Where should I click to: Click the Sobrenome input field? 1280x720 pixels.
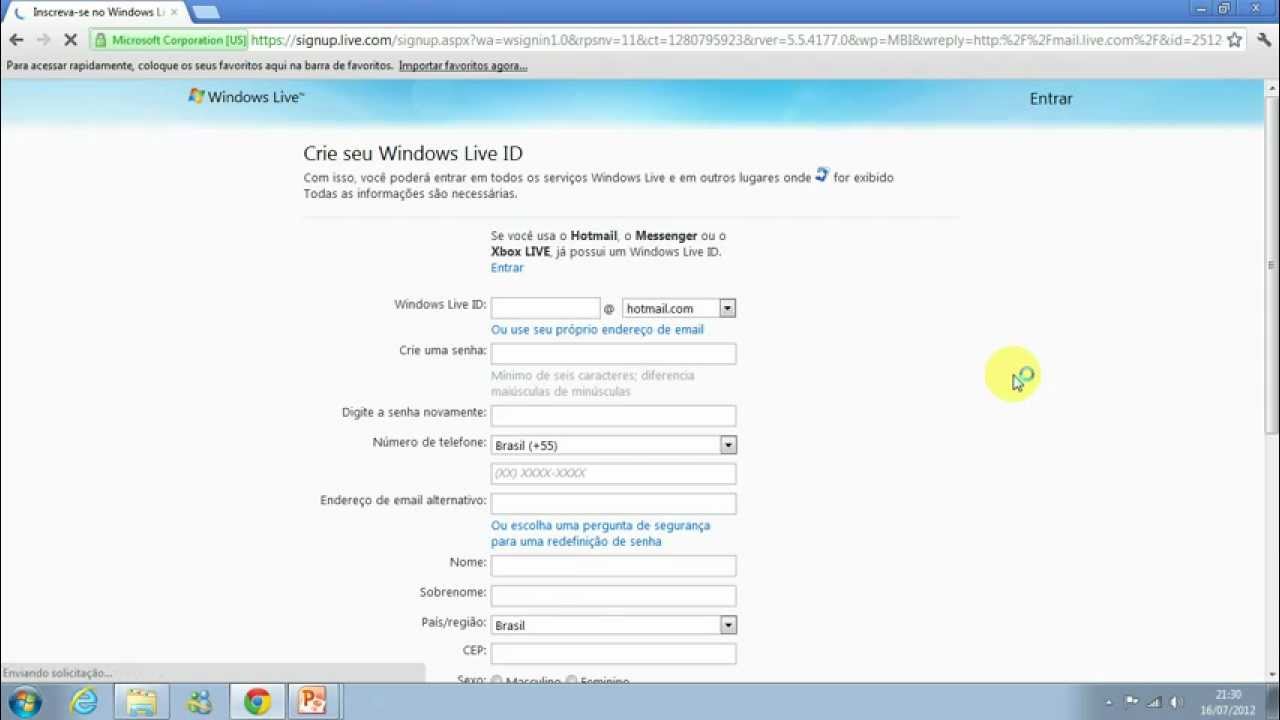(613, 595)
